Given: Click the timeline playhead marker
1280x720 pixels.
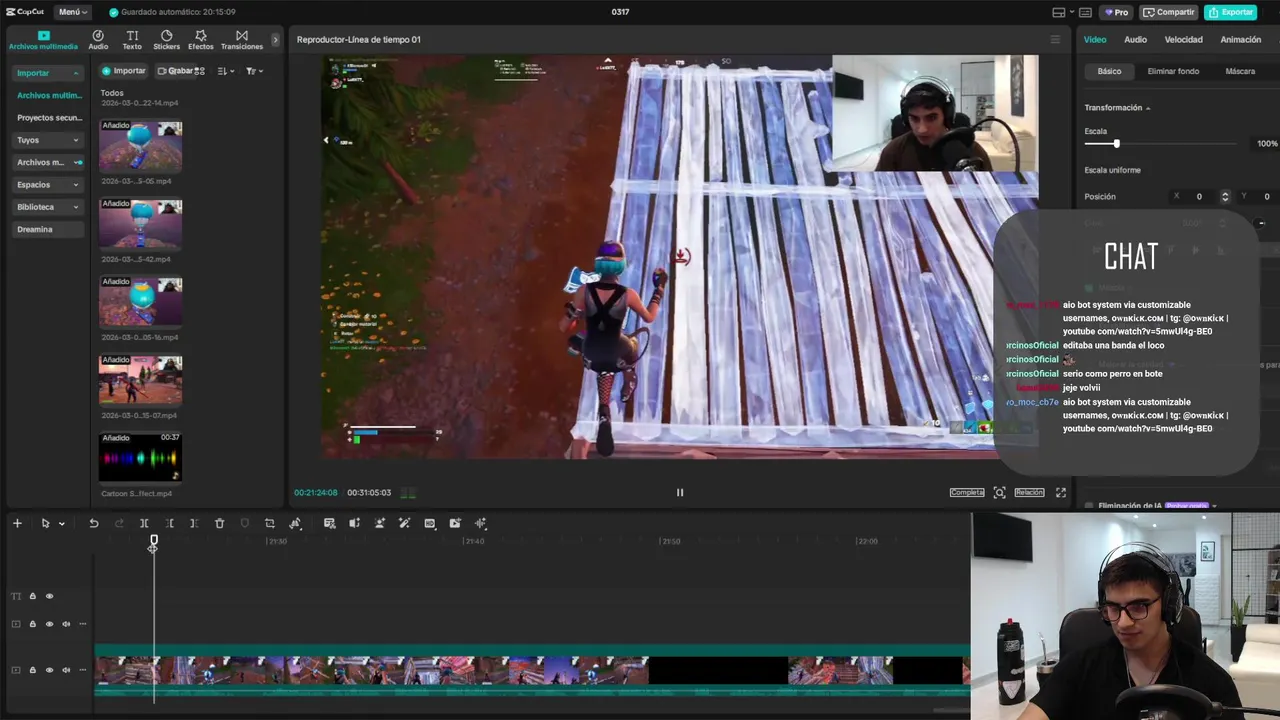Looking at the screenshot, I should point(153,542).
